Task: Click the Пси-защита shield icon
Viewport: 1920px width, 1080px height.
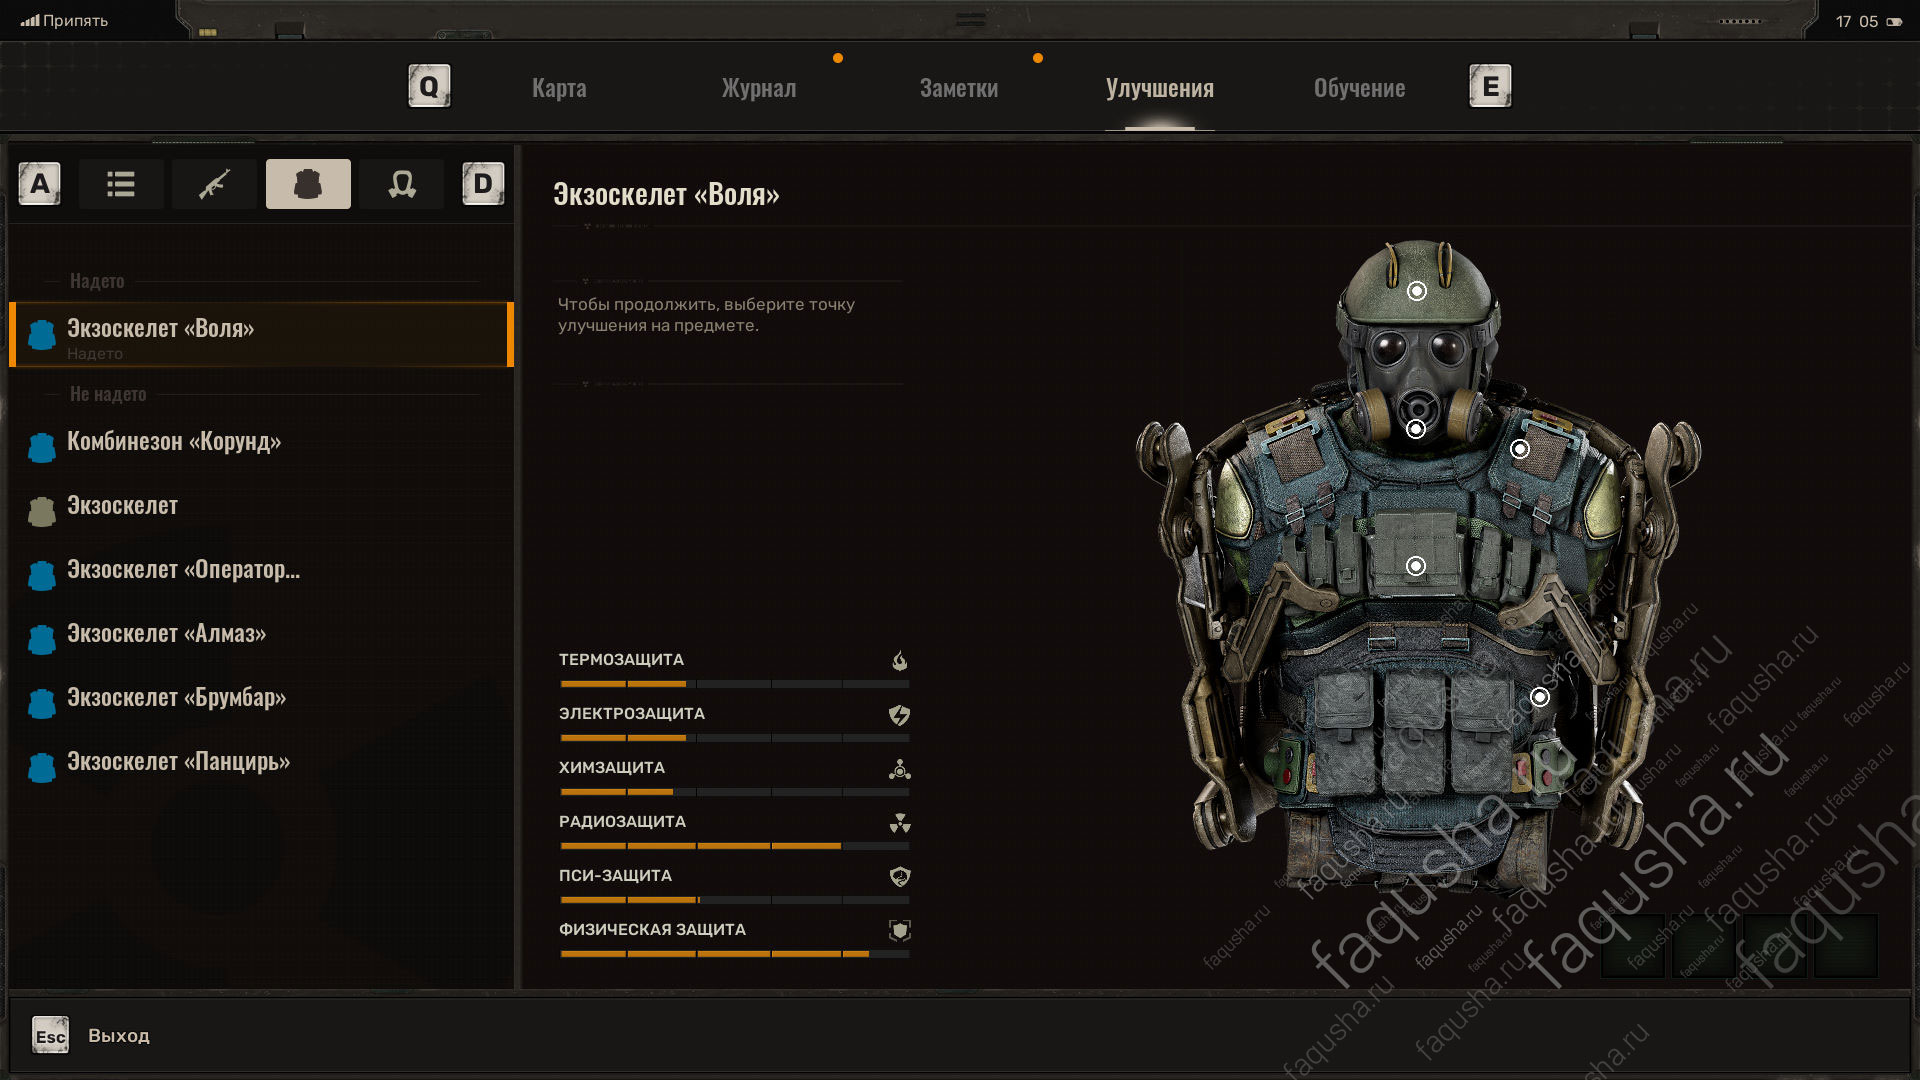Action: [x=900, y=877]
